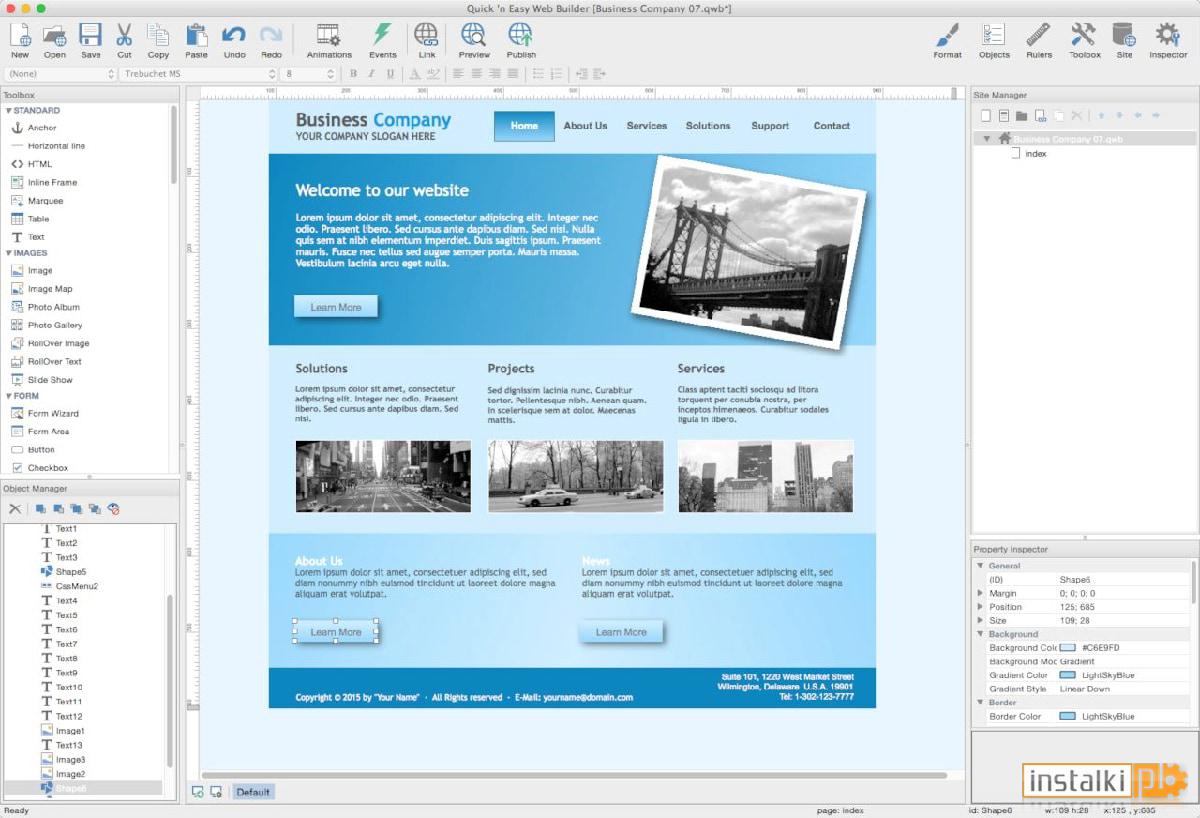Delete object with Object Manager X icon
This screenshot has height=818, width=1200.
point(15,509)
